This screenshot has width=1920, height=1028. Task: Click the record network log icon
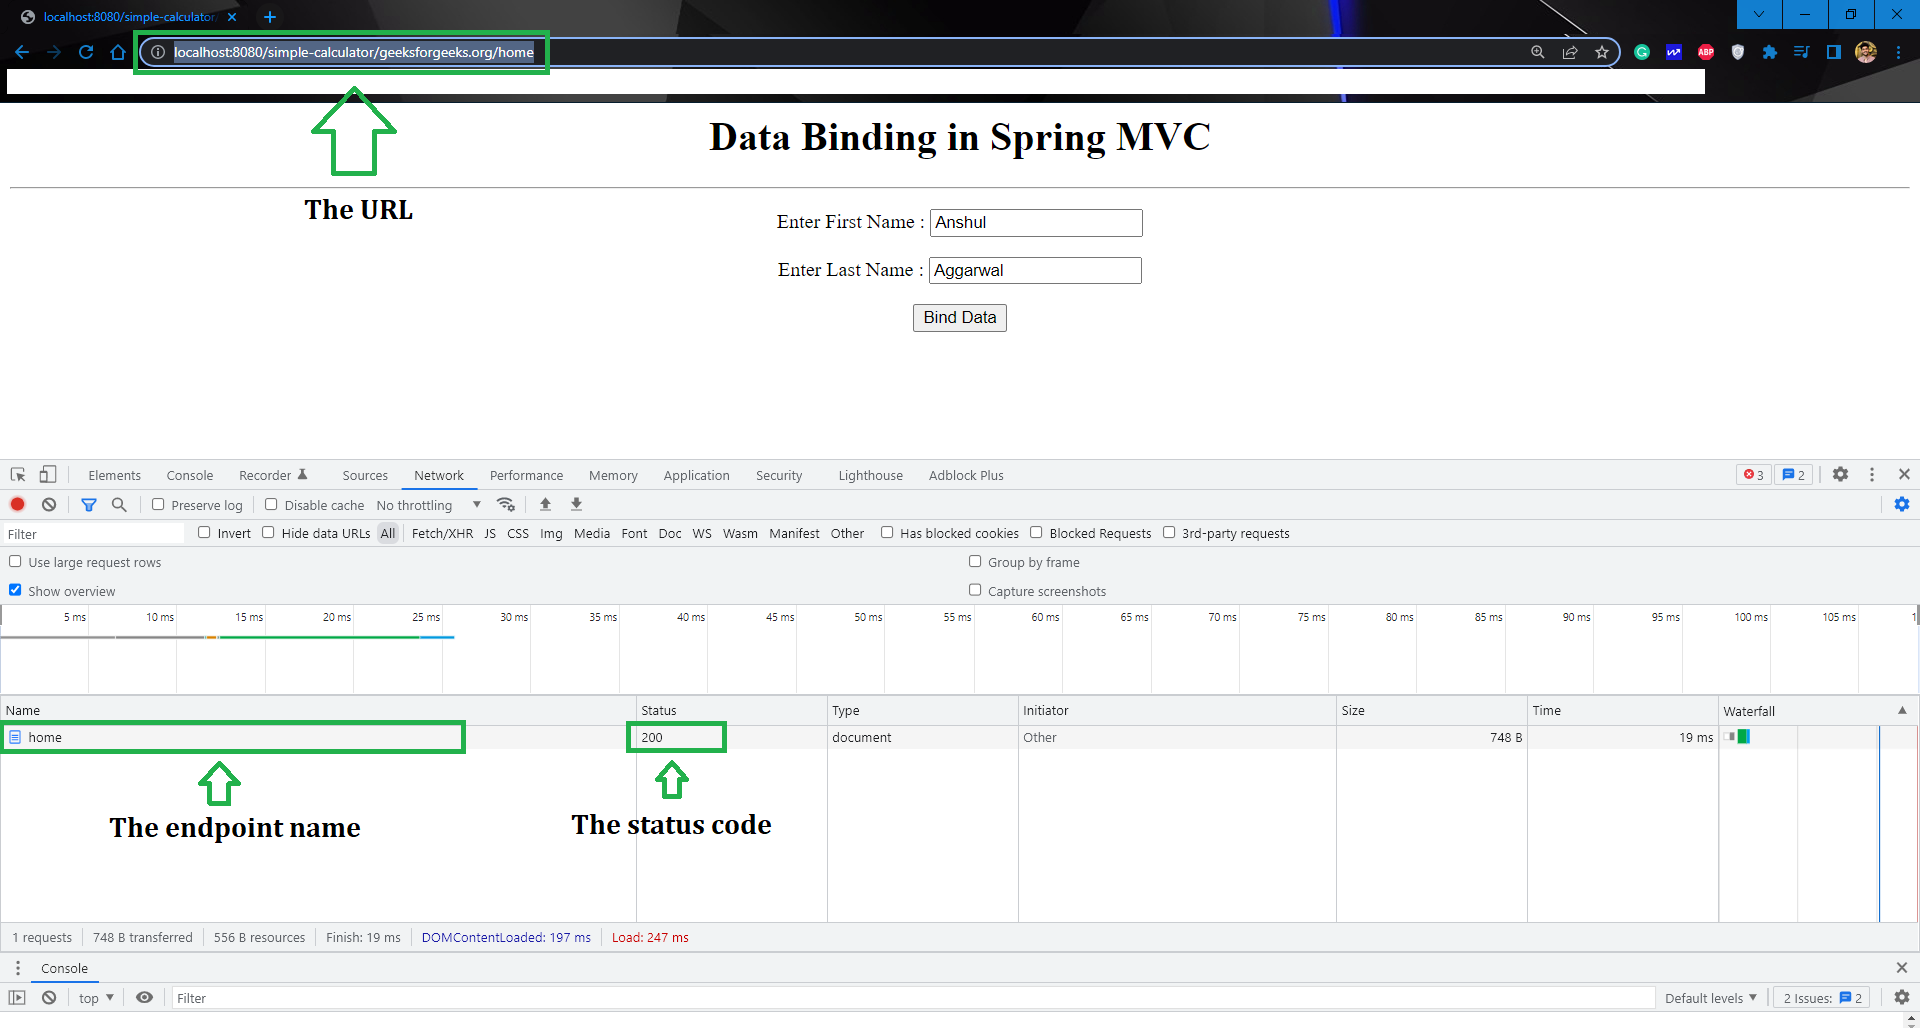pyautogui.click(x=17, y=504)
